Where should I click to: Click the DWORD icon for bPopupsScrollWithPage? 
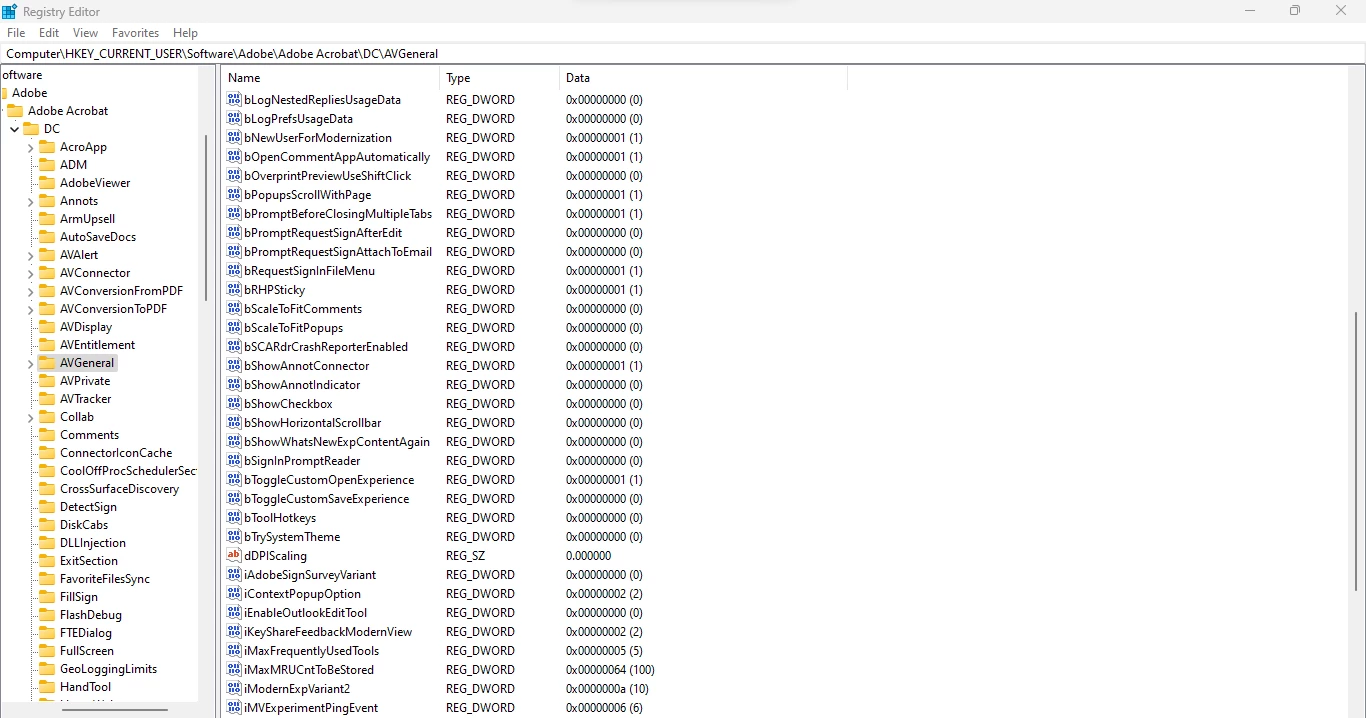[x=234, y=195]
